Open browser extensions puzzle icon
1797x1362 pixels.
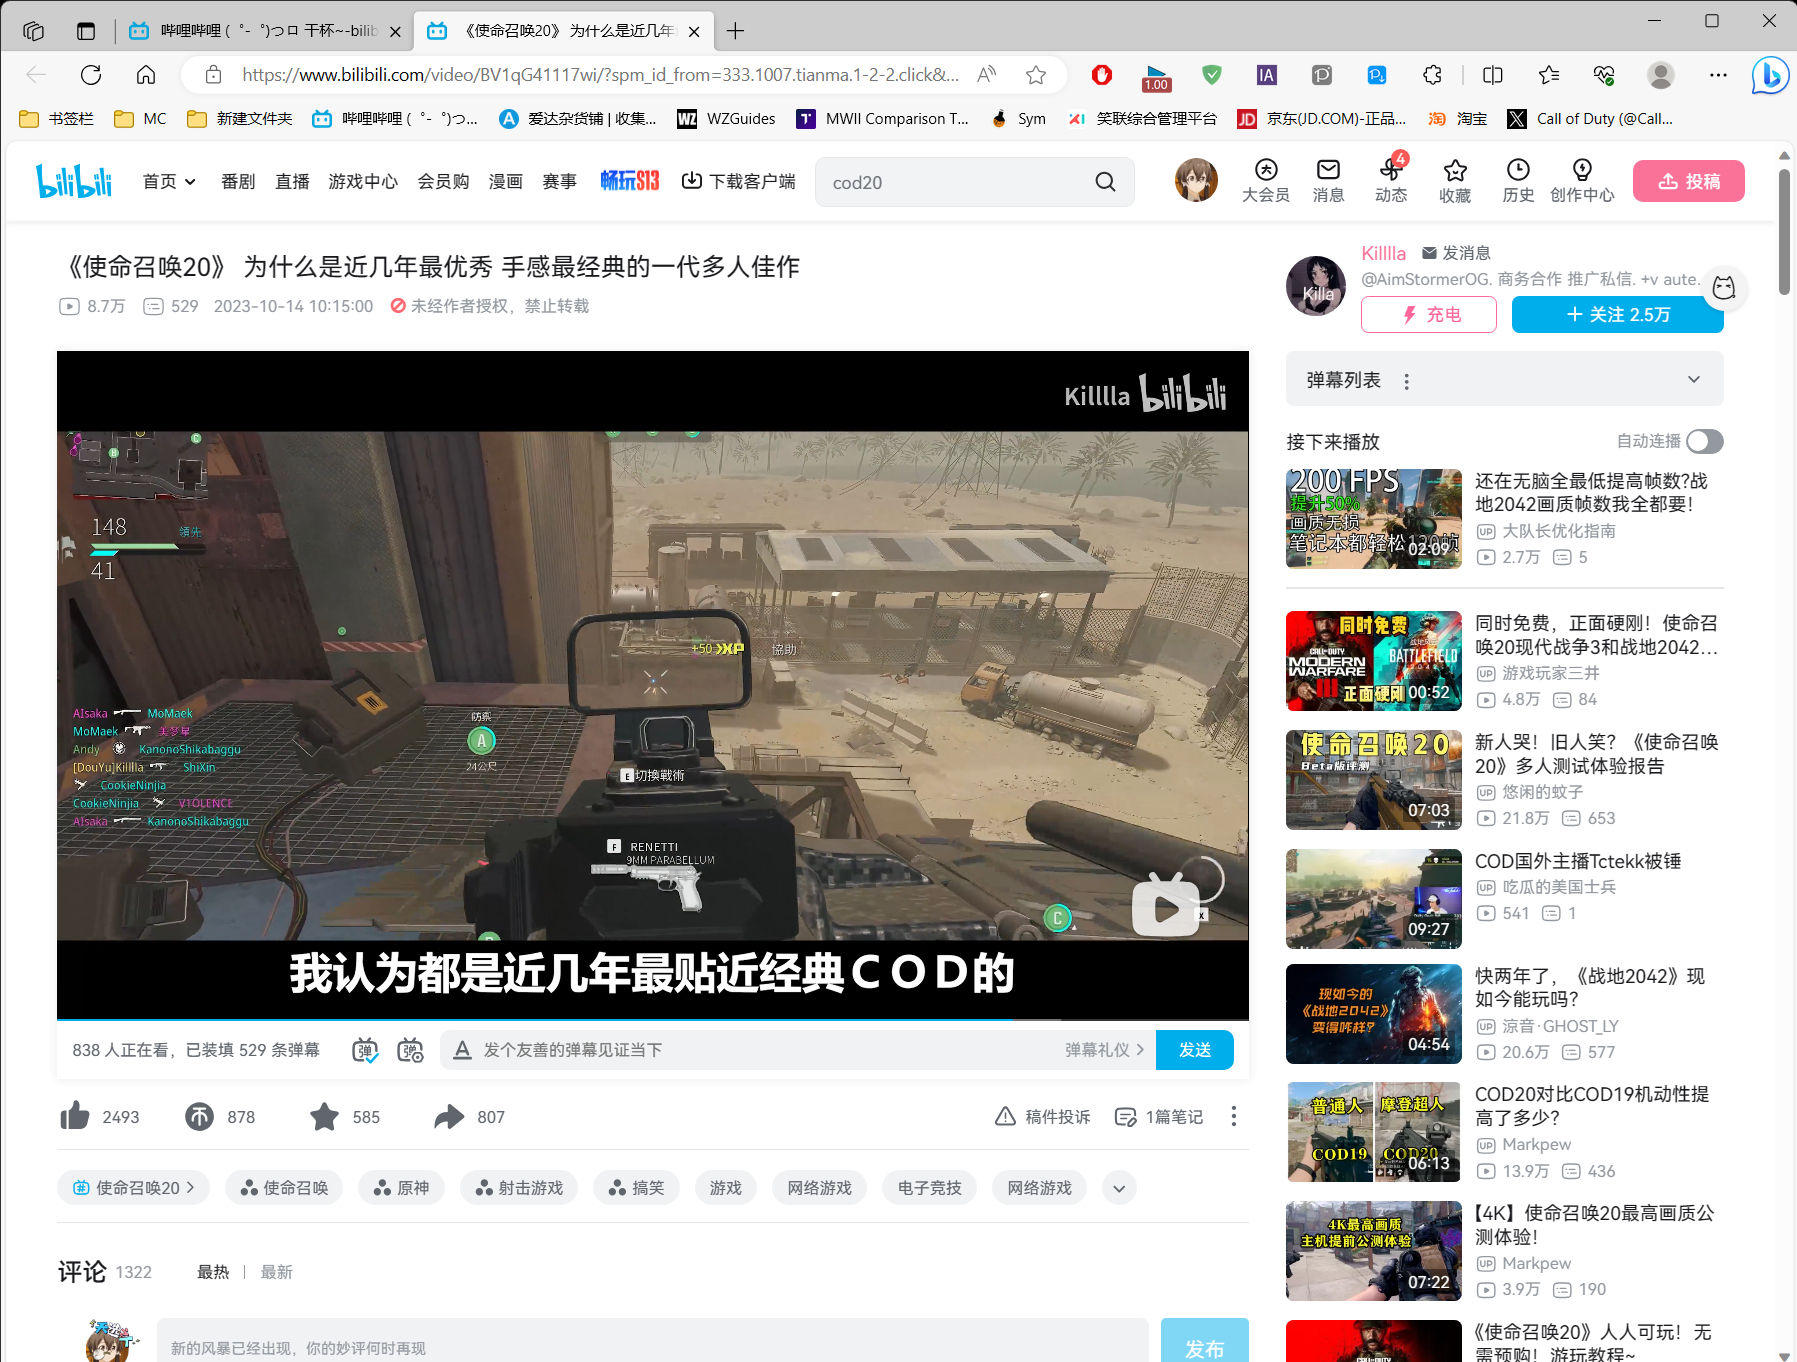(1432, 75)
